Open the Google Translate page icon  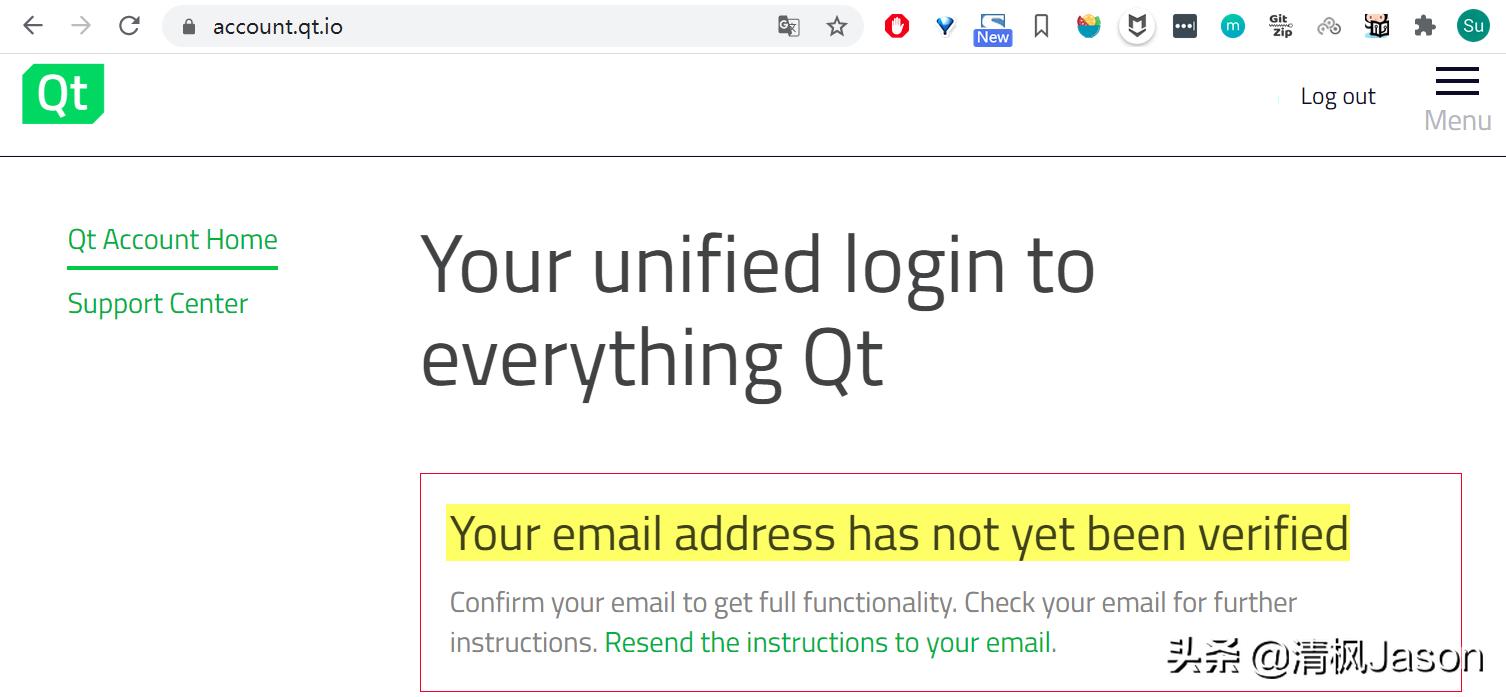click(788, 26)
